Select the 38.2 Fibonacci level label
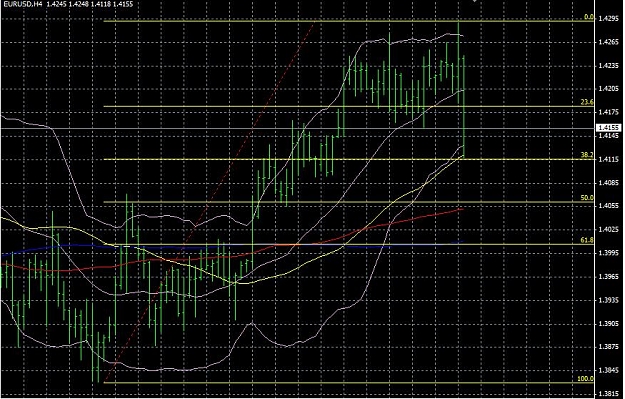Viewport: 625px width, 399px height. pyautogui.click(x=587, y=155)
